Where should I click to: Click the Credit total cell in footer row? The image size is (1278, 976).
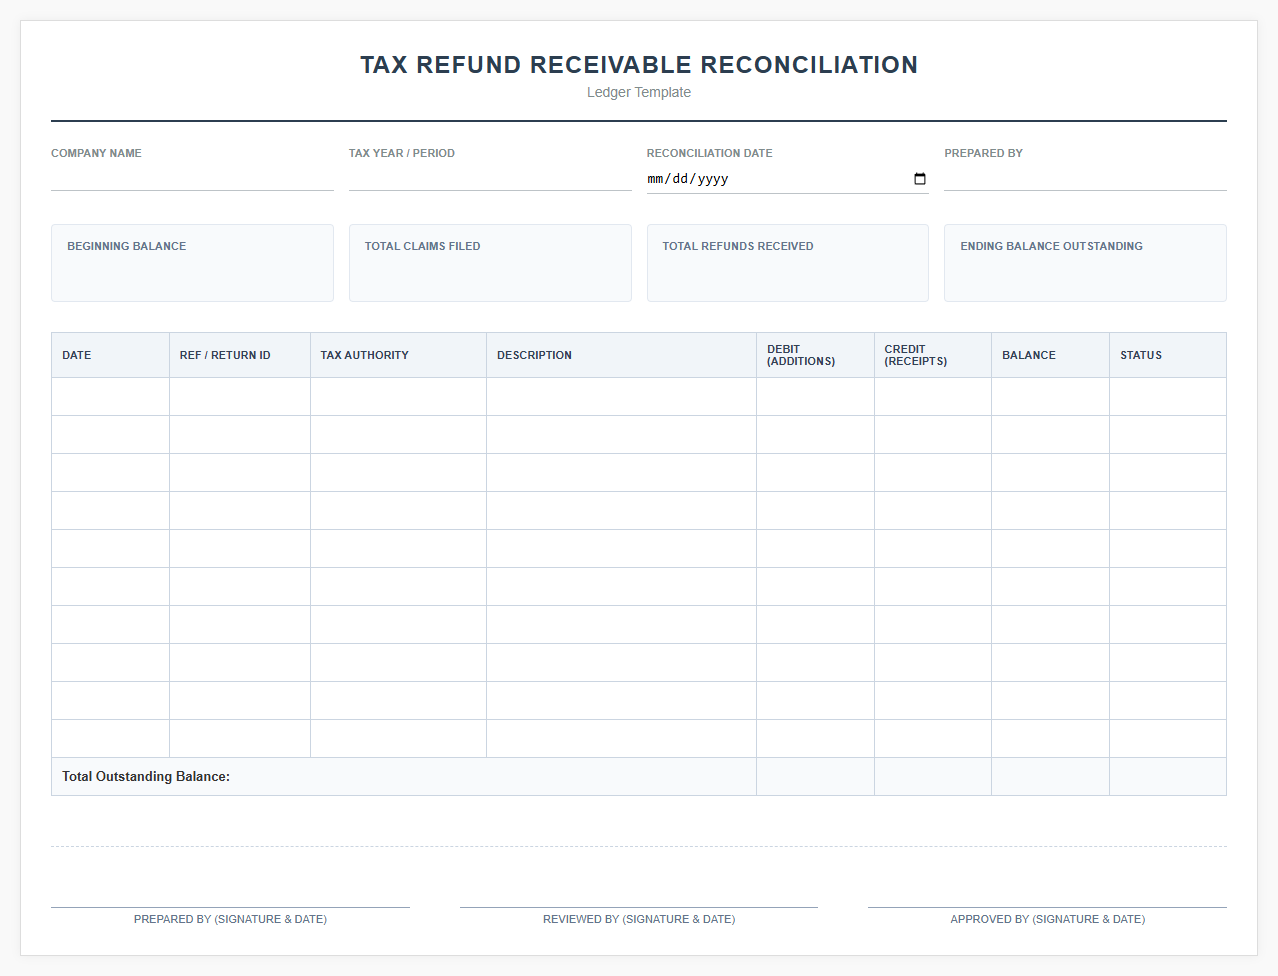pyautogui.click(x=933, y=777)
